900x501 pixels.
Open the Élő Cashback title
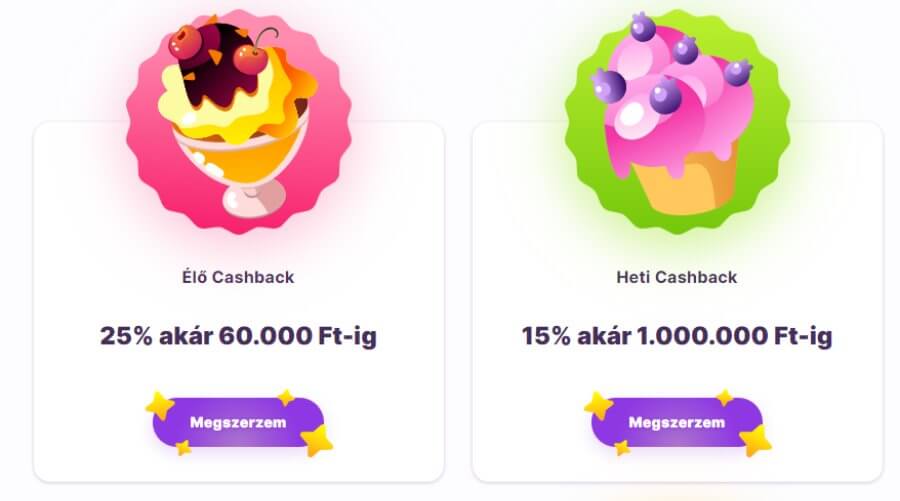pyautogui.click(x=238, y=277)
